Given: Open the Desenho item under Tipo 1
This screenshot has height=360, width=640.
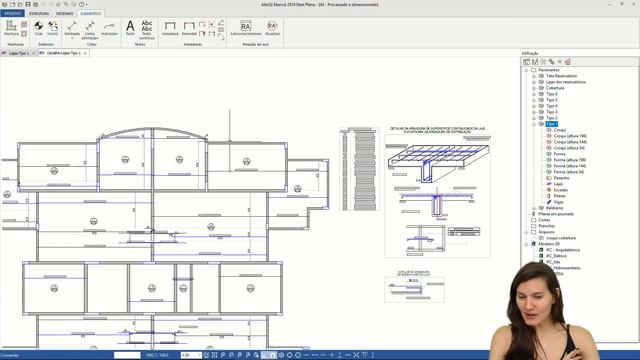Looking at the screenshot, I should [561, 178].
